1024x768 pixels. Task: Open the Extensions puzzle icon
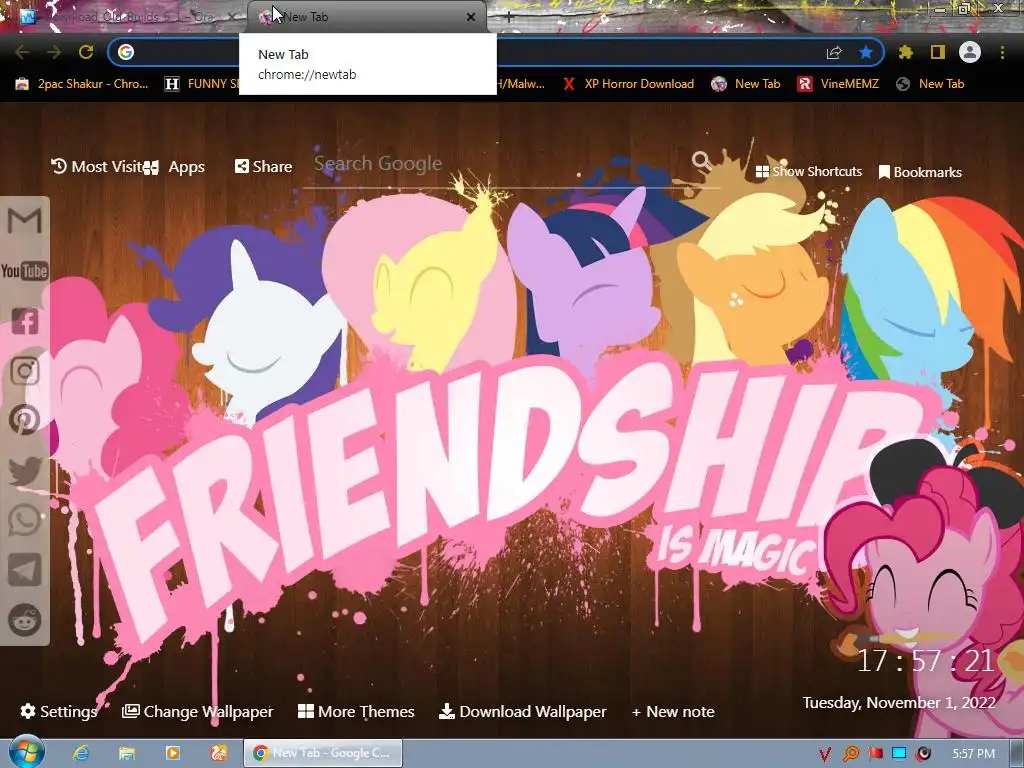(905, 52)
